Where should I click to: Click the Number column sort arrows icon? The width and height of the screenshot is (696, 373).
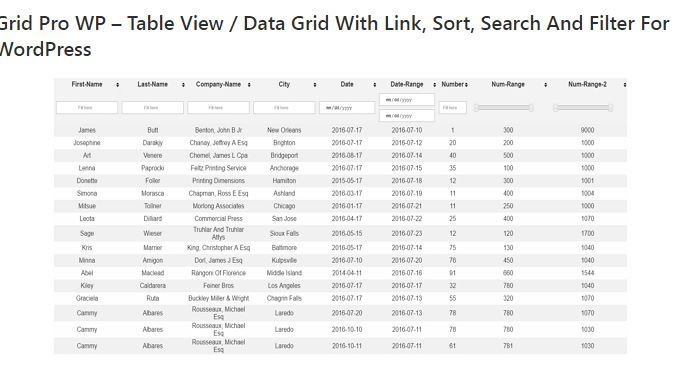click(x=466, y=85)
